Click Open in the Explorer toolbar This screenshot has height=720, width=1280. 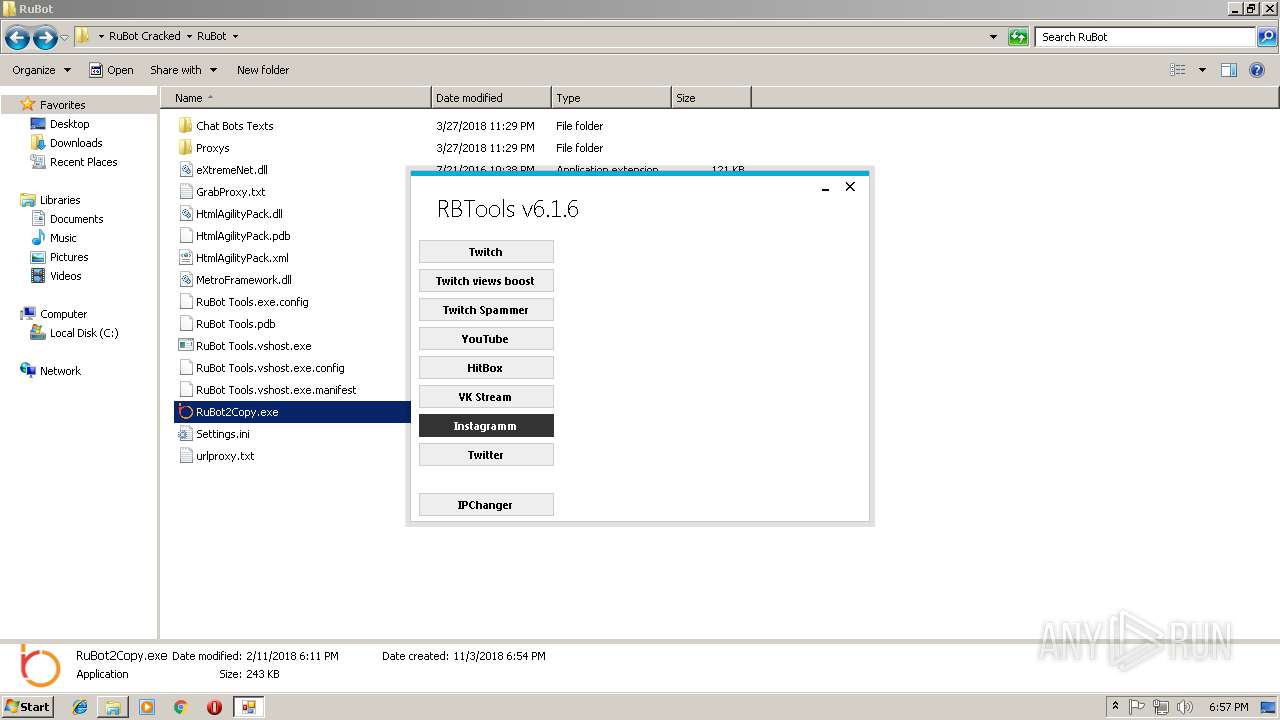pos(111,70)
